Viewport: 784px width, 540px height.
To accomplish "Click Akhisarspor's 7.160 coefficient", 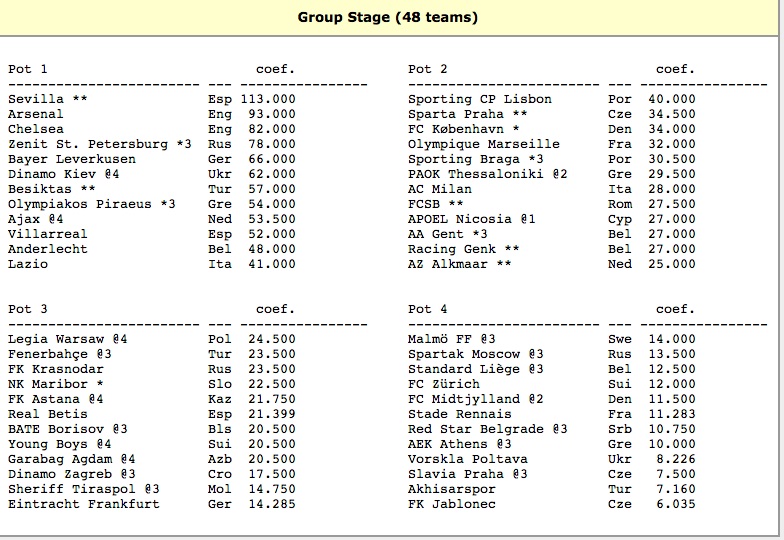I will (672, 489).
